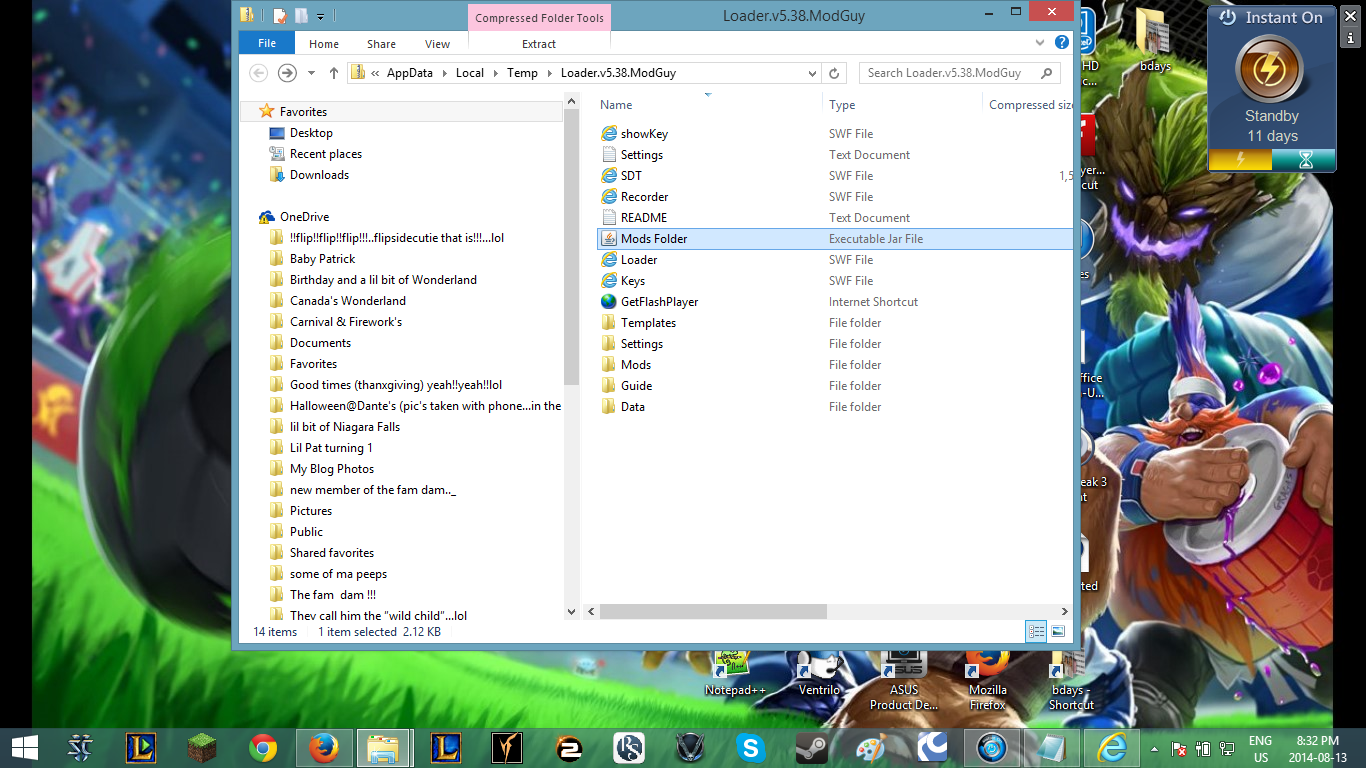This screenshot has height=768, width=1366.
Task: Click the horizontal scrollbar in the file list
Action: click(713, 611)
